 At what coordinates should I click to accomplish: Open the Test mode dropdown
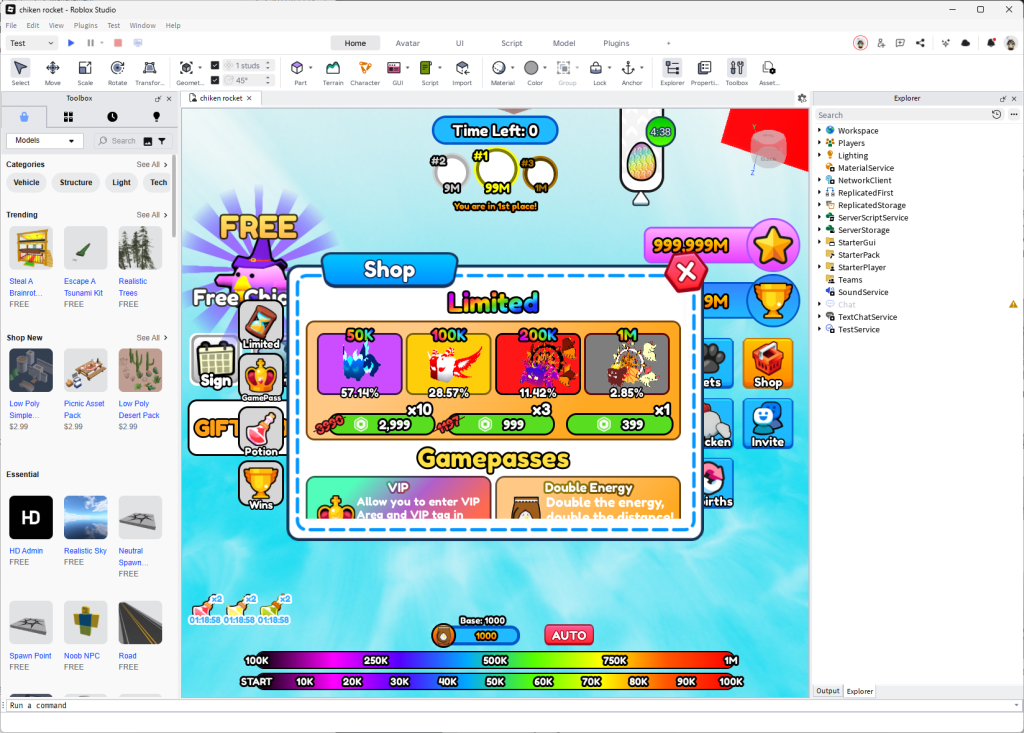tap(30, 43)
